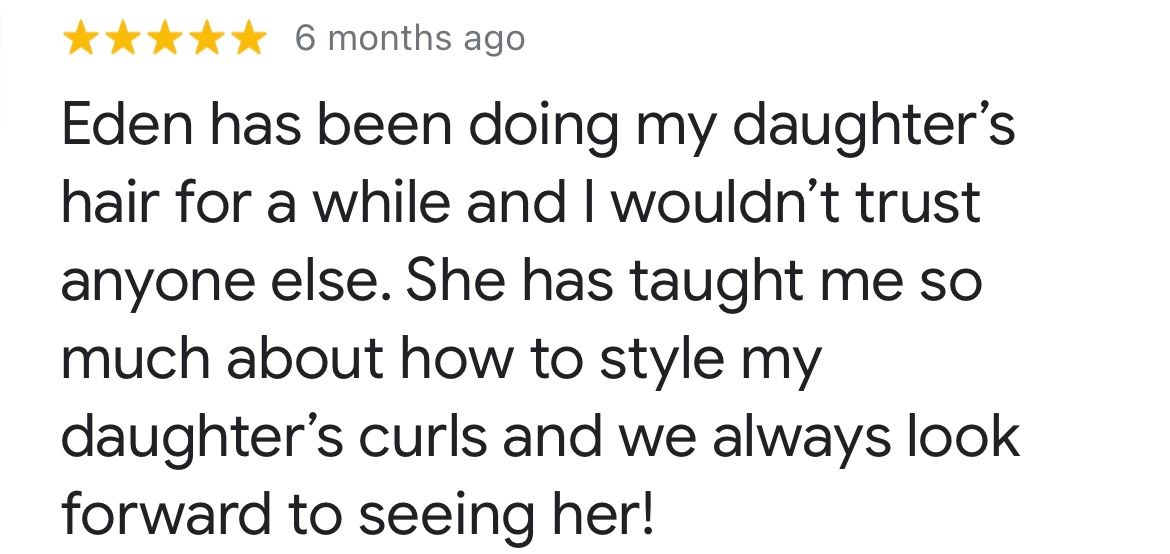Click the words "much about" in the review
1170x554 pixels.
[222, 359]
